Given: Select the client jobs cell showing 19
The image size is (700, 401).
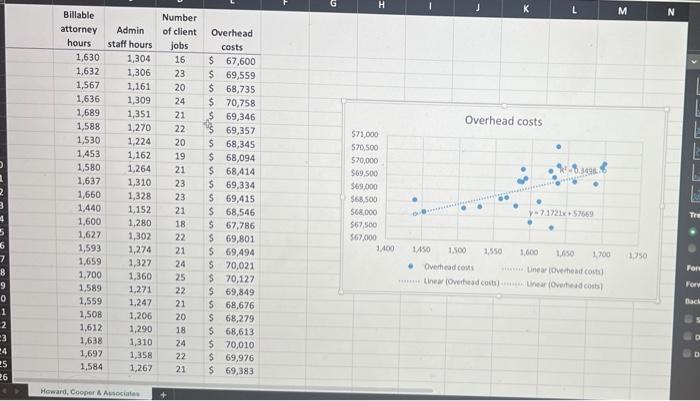Looking at the screenshot, I should pos(180,156).
